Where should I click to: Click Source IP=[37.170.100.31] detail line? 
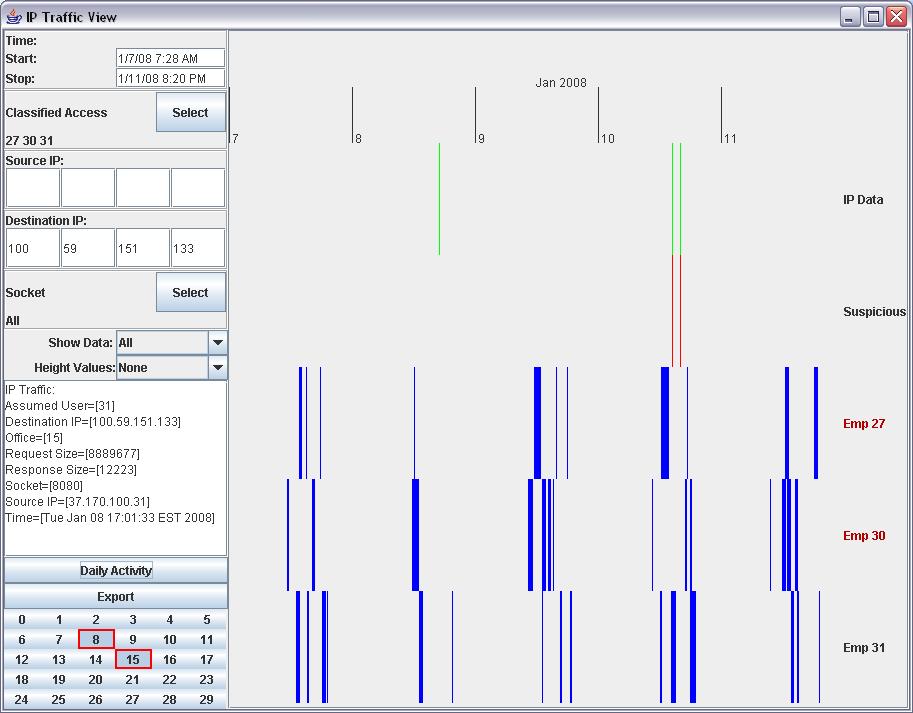[x=77, y=502]
